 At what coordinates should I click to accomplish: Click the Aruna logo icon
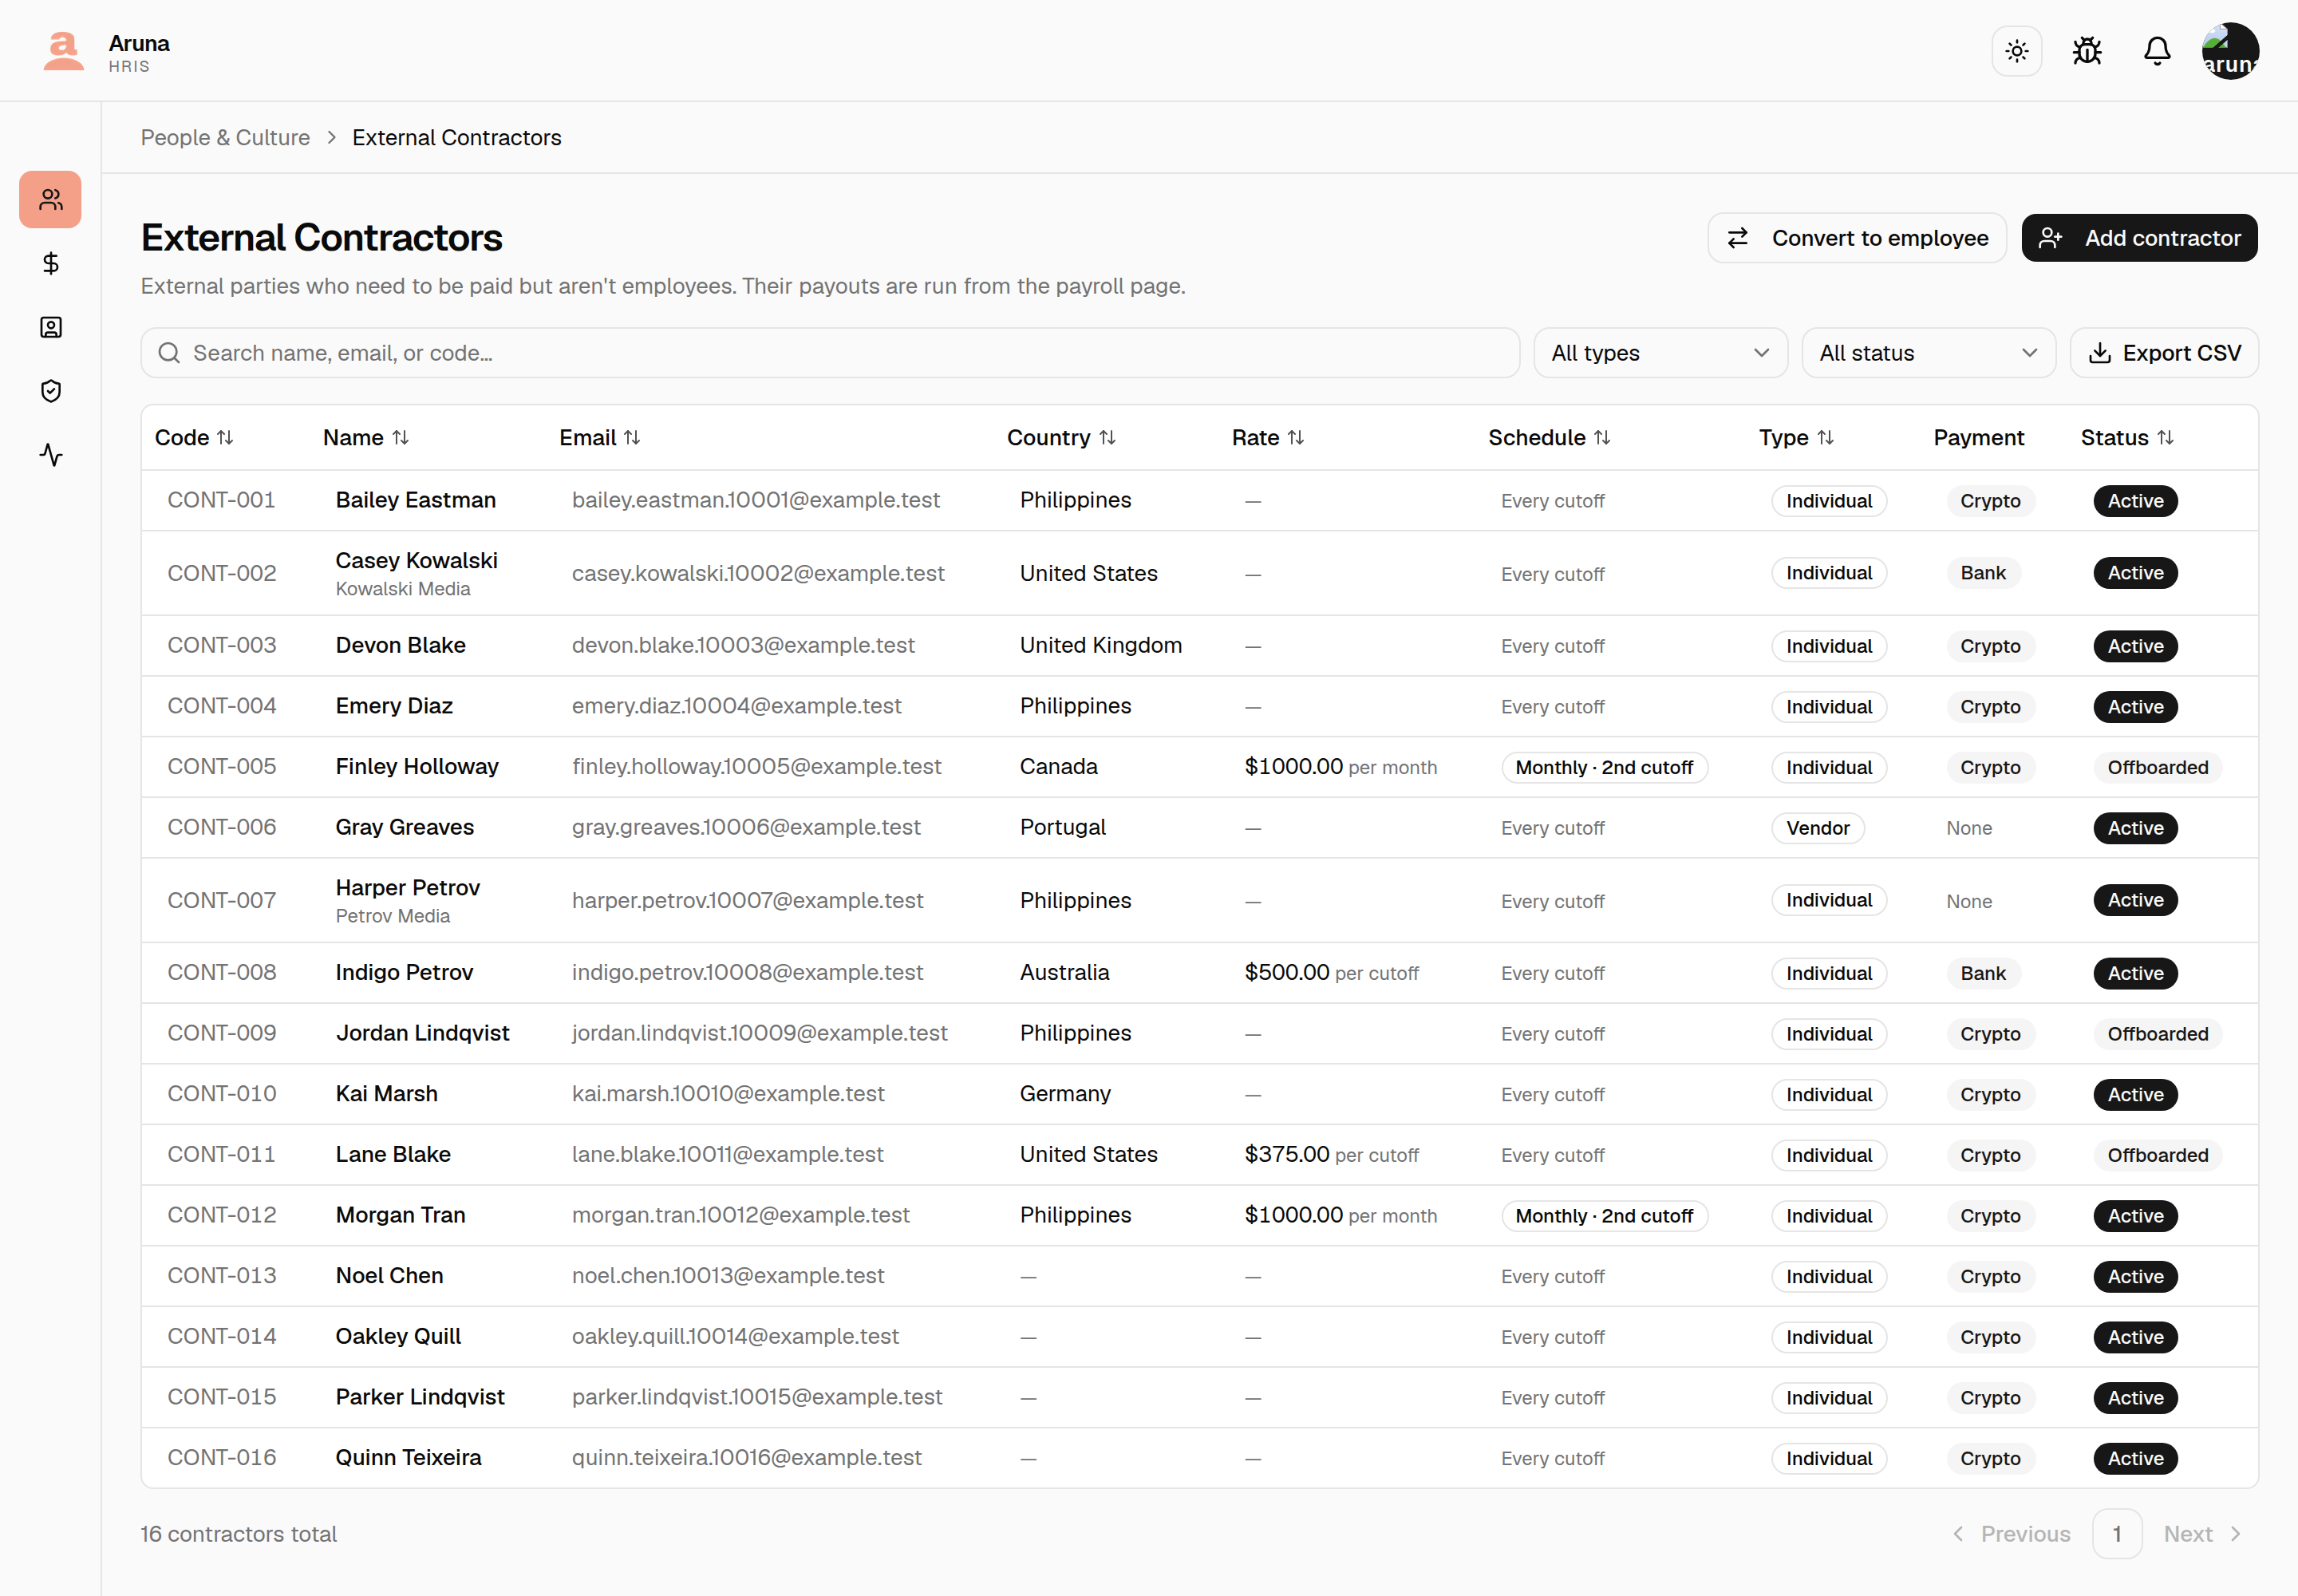[63, 51]
